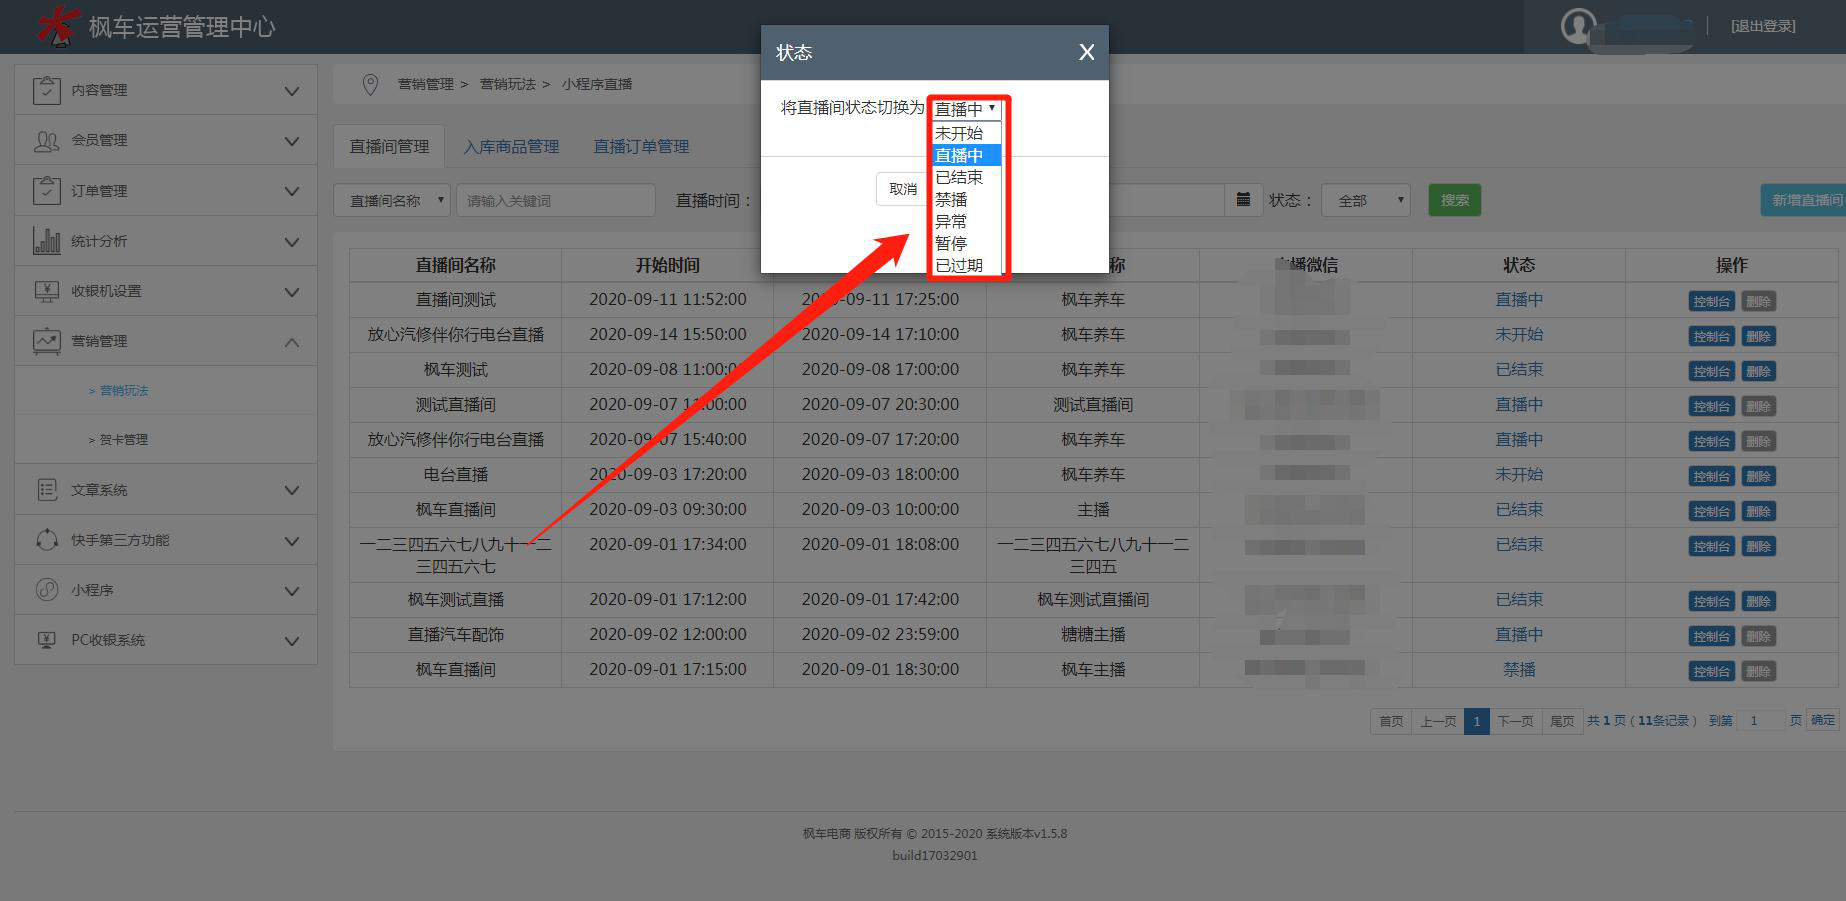Click 控制台 for 直播汽车配饰 row
Screen dimensions: 1846x901
[1711, 636]
